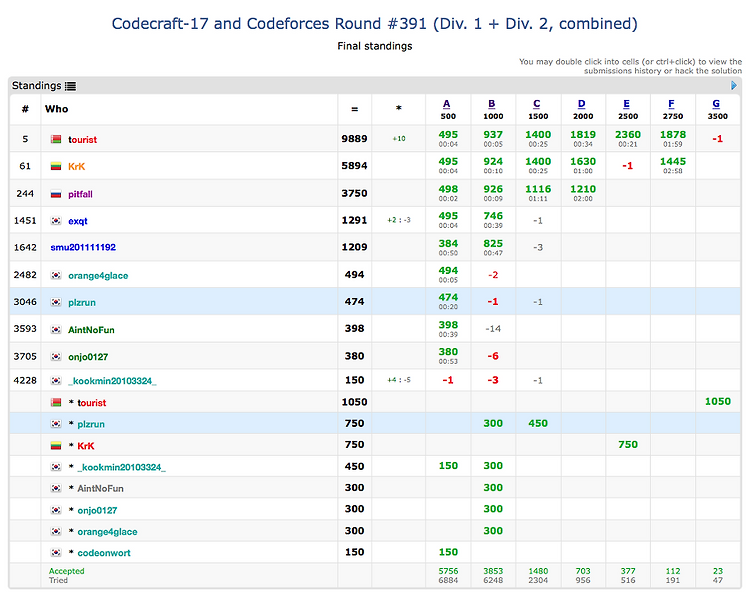Click problem D accepted count 703
This screenshot has height=600, width=750.
click(583, 571)
